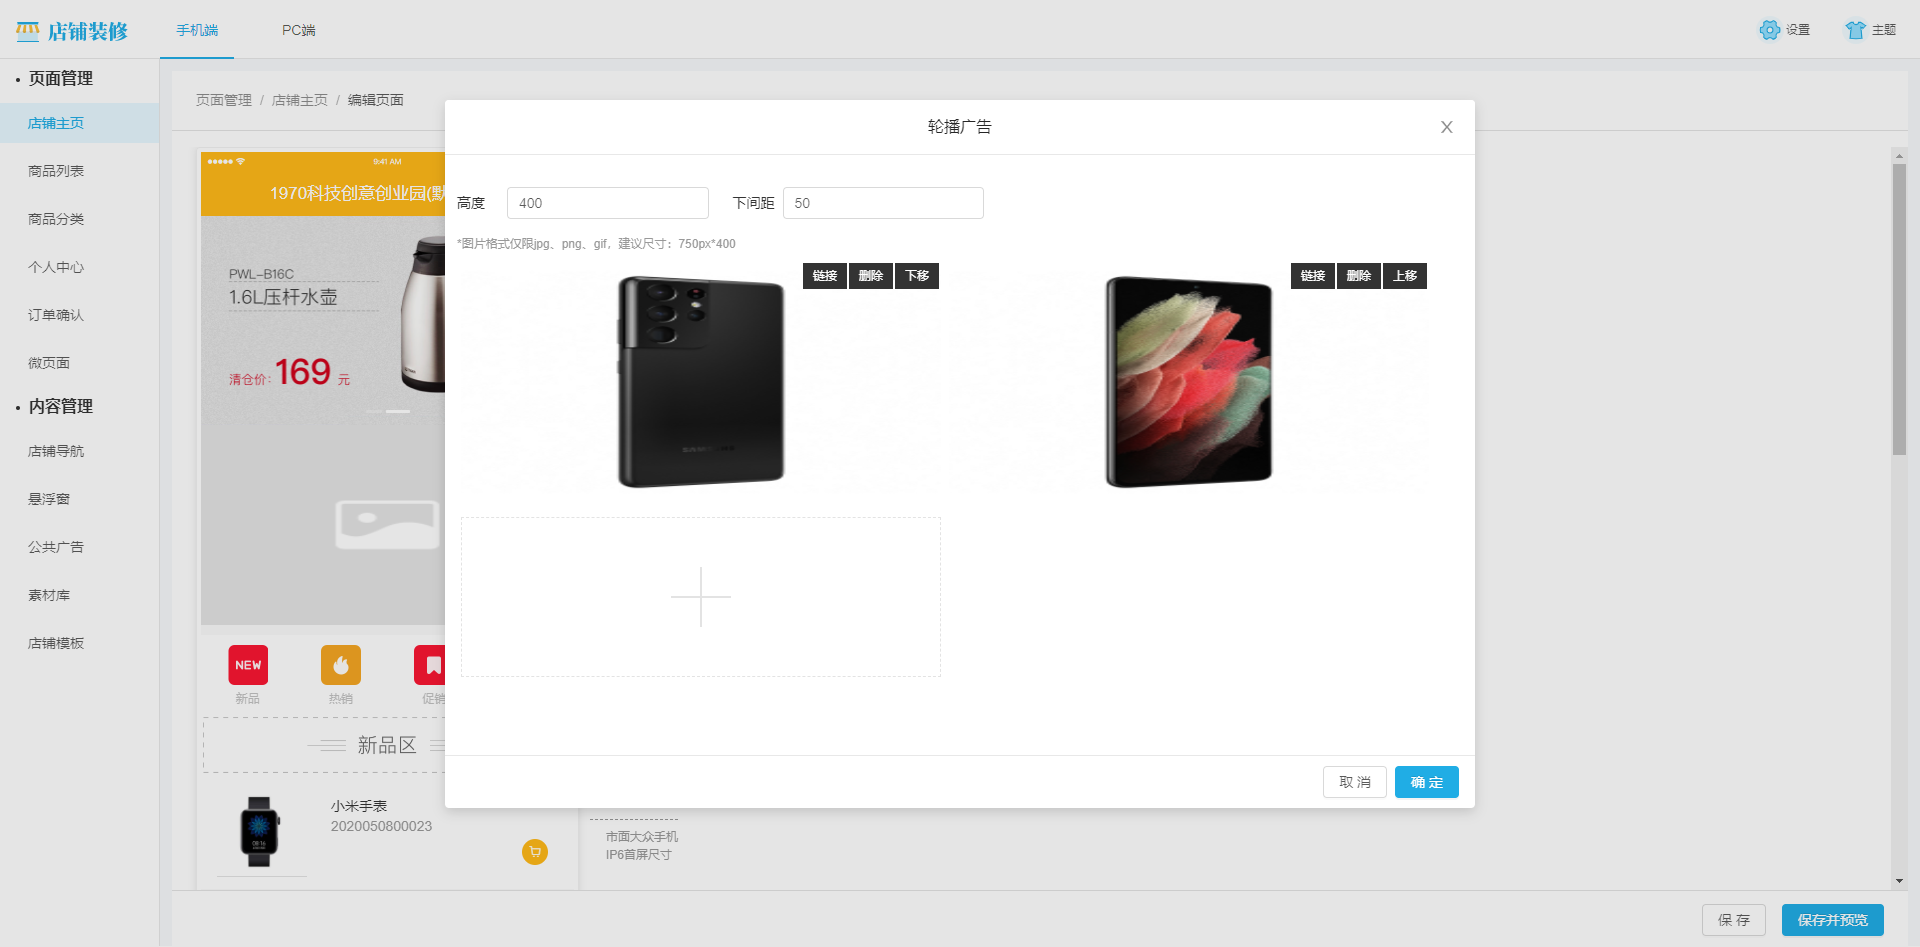Switch to the PC端 tab
The image size is (1920, 947).
(x=298, y=30)
